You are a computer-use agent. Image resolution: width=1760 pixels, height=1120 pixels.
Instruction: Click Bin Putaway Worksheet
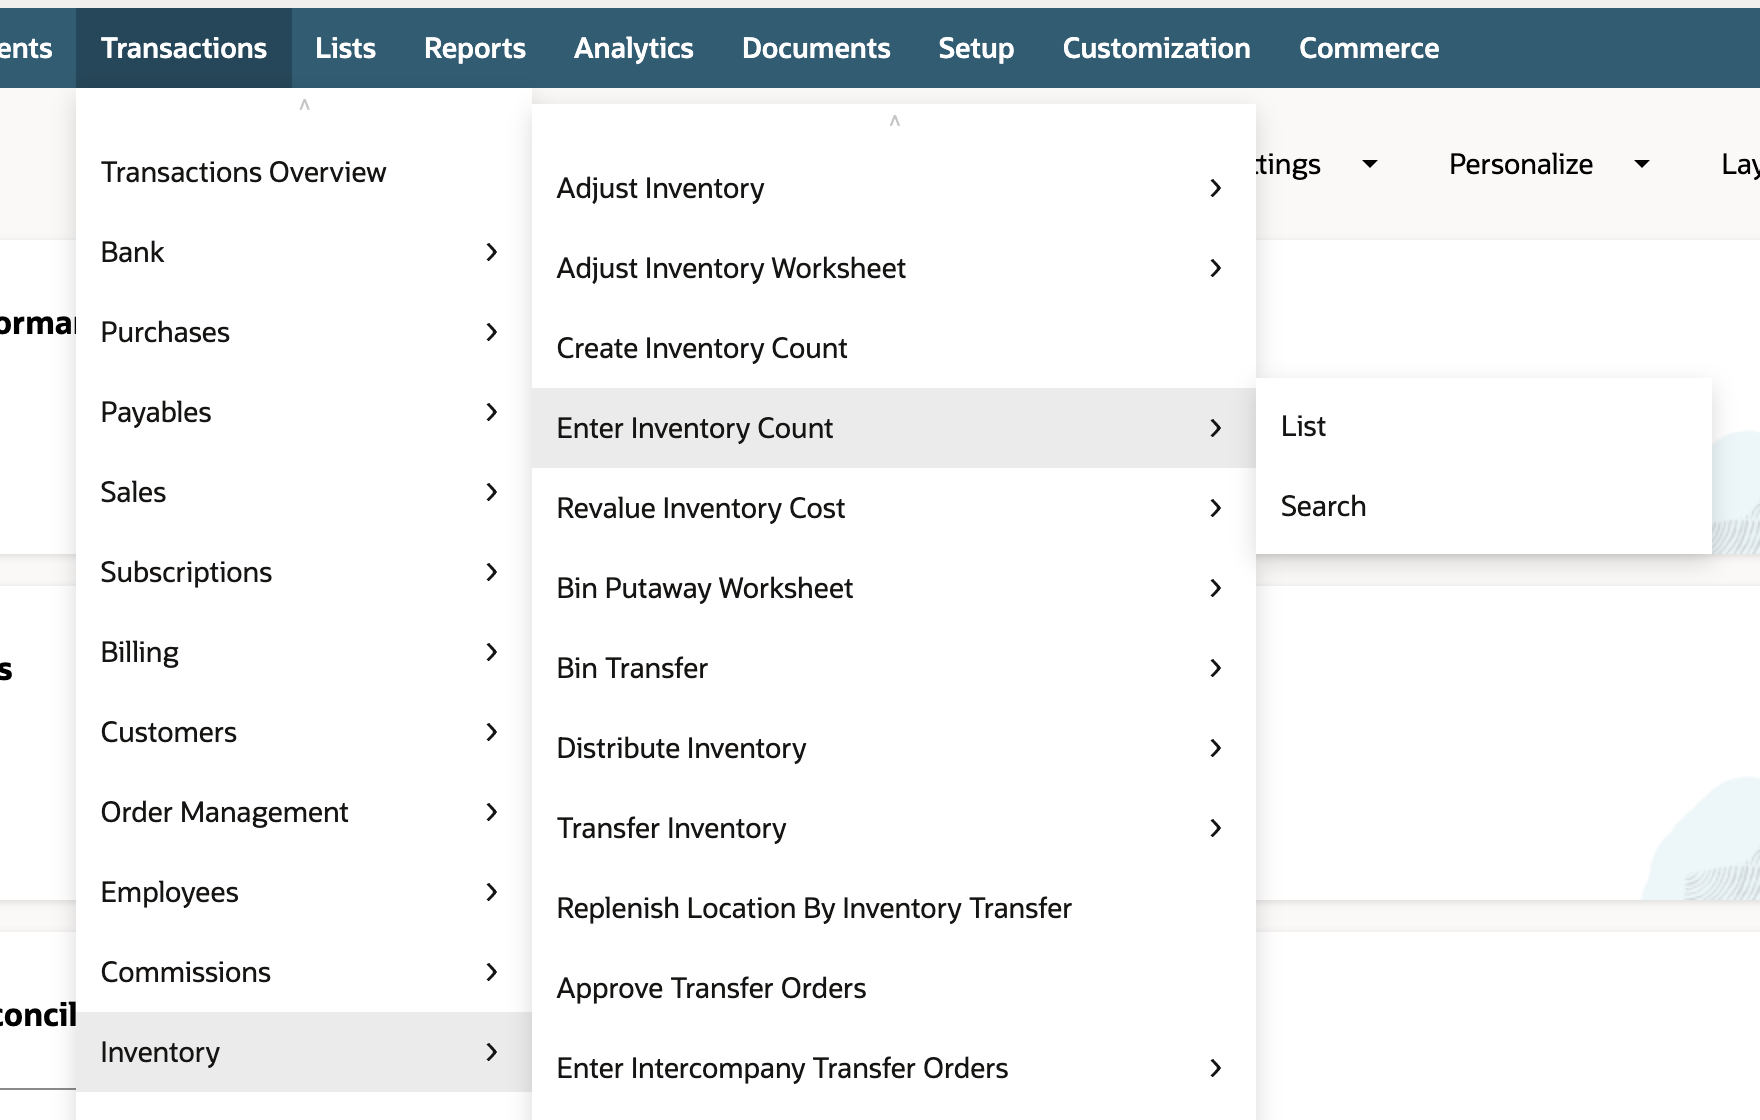[x=894, y=588]
